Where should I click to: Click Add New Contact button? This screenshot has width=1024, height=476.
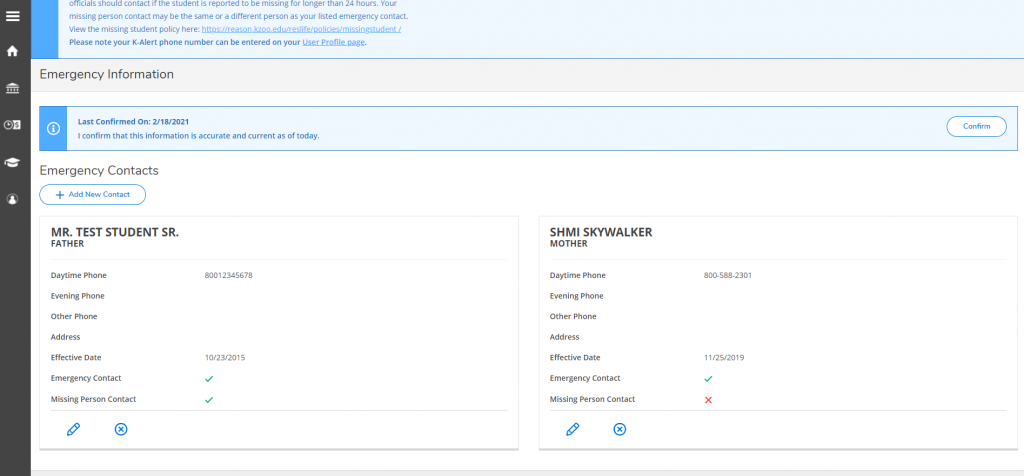93,194
